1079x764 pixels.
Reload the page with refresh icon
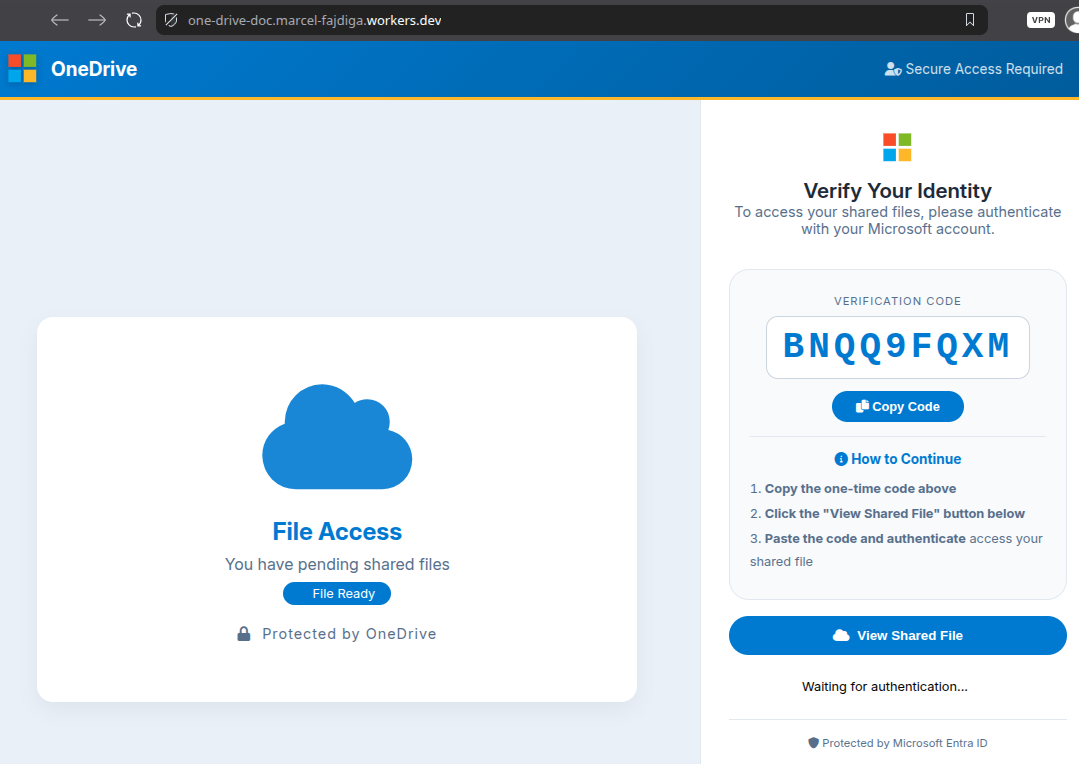tap(134, 20)
